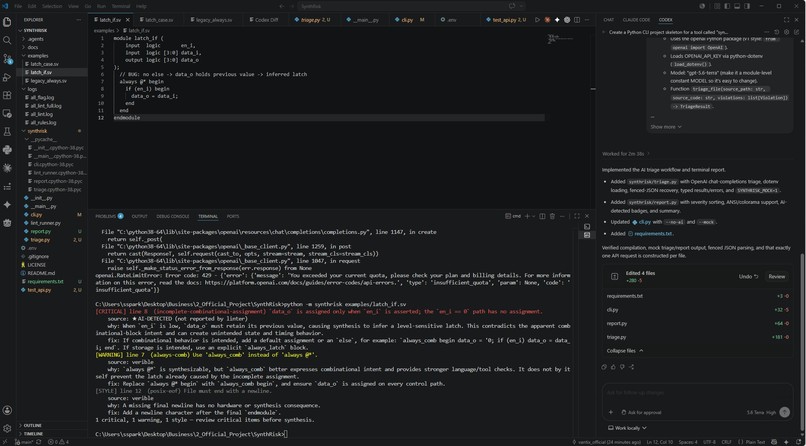Add attachment with plus in Codex input
The width and height of the screenshot is (806, 446).
point(611,412)
